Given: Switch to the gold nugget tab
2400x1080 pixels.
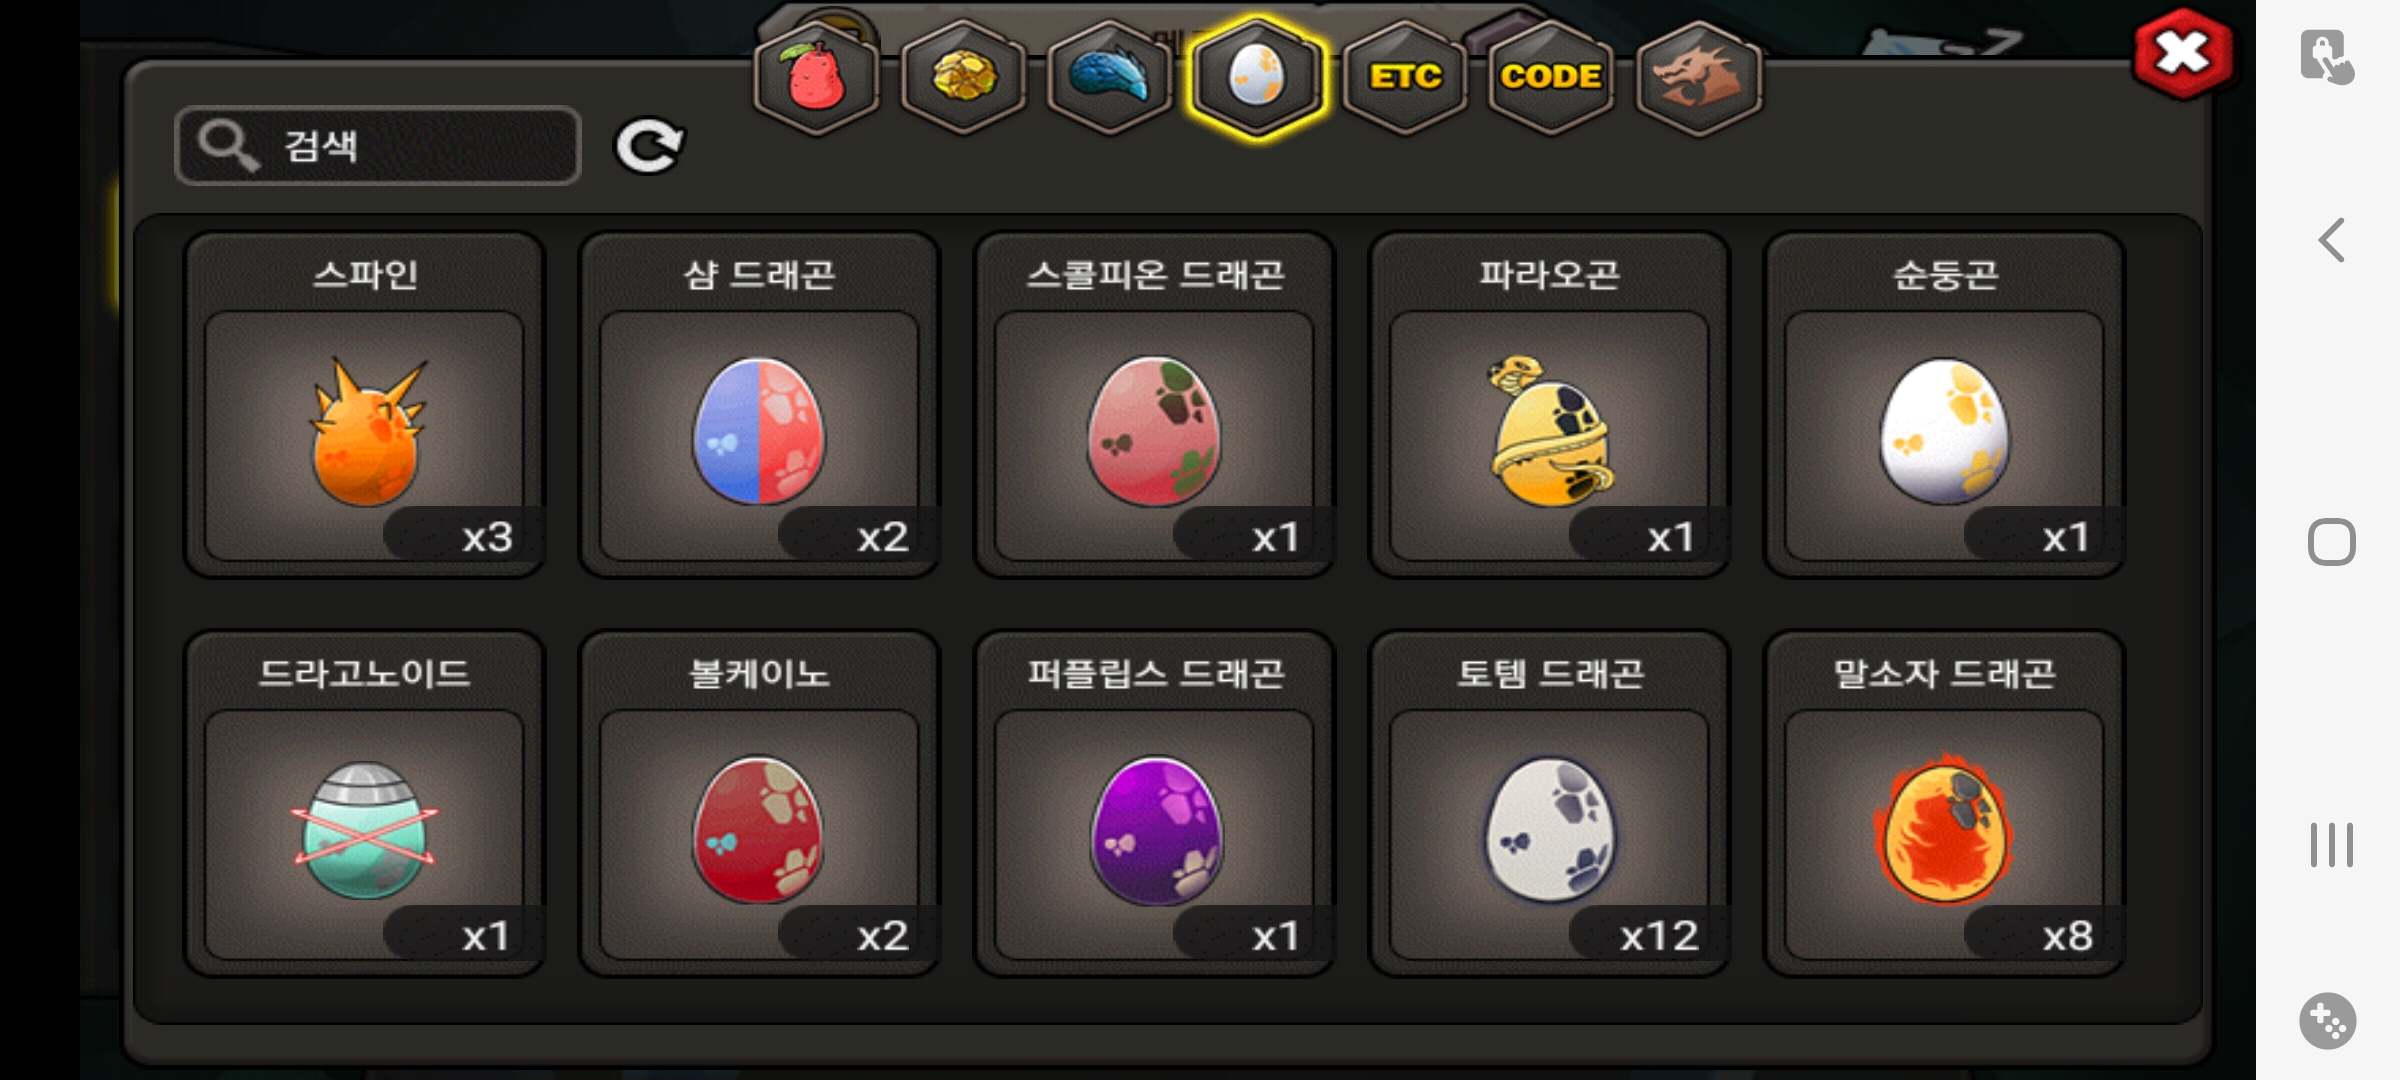Looking at the screenshot, I should [x=963, y=78].
